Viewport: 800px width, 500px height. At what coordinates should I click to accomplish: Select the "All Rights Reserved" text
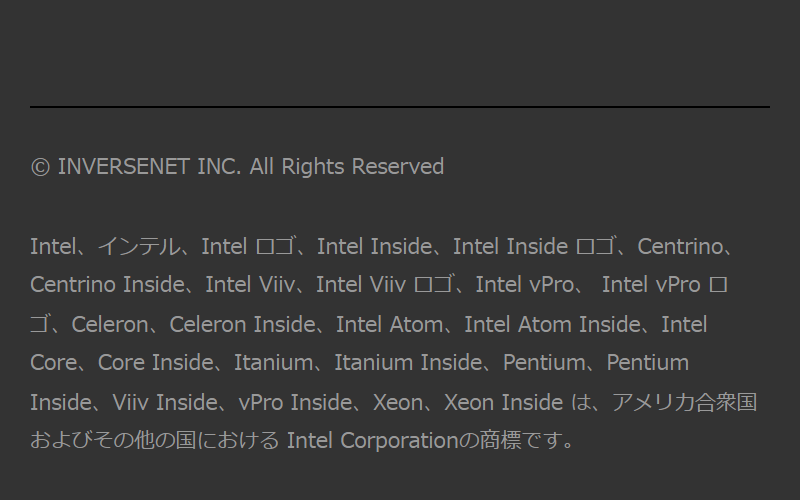(x=346, y=167)
